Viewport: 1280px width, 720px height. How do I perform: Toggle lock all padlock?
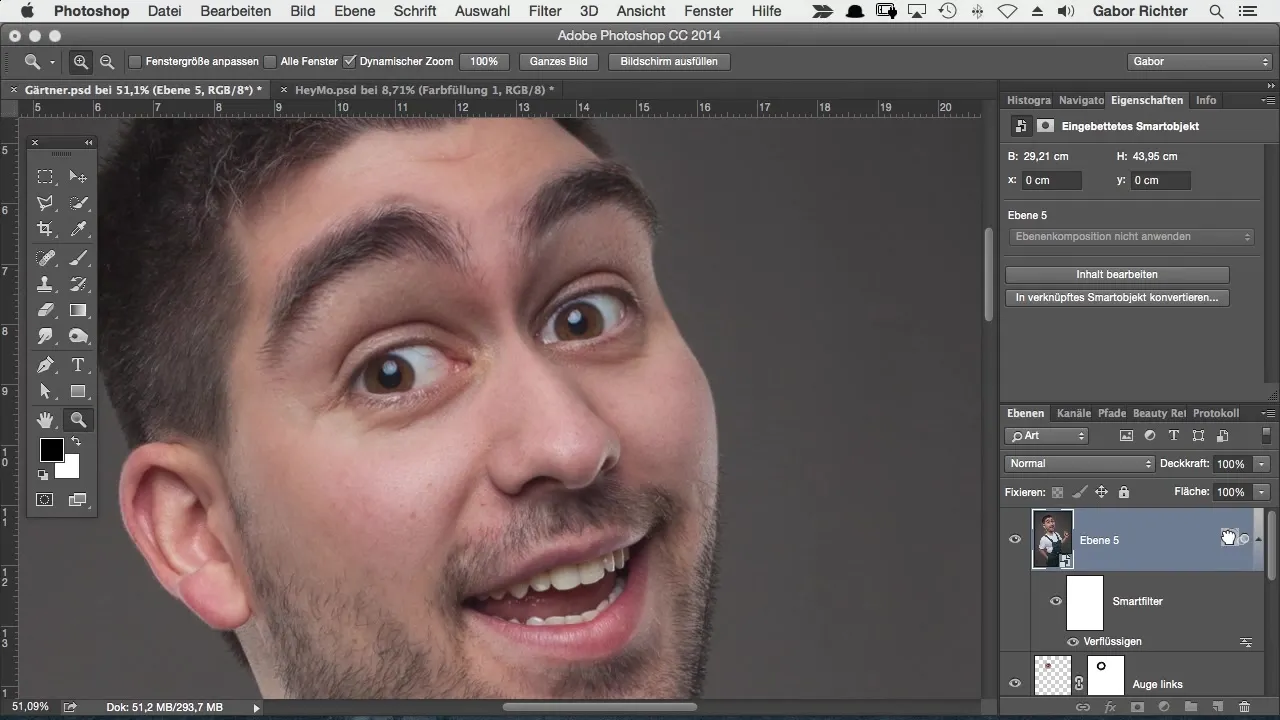coord(1123,492)
